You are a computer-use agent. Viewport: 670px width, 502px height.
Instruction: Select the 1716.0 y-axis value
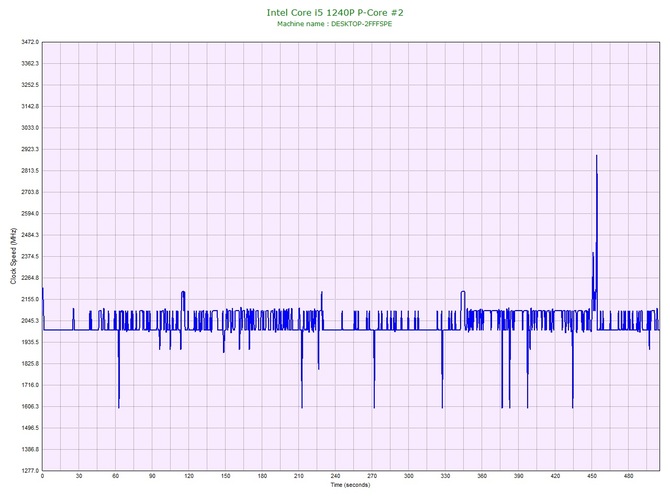tap(30, 385)
